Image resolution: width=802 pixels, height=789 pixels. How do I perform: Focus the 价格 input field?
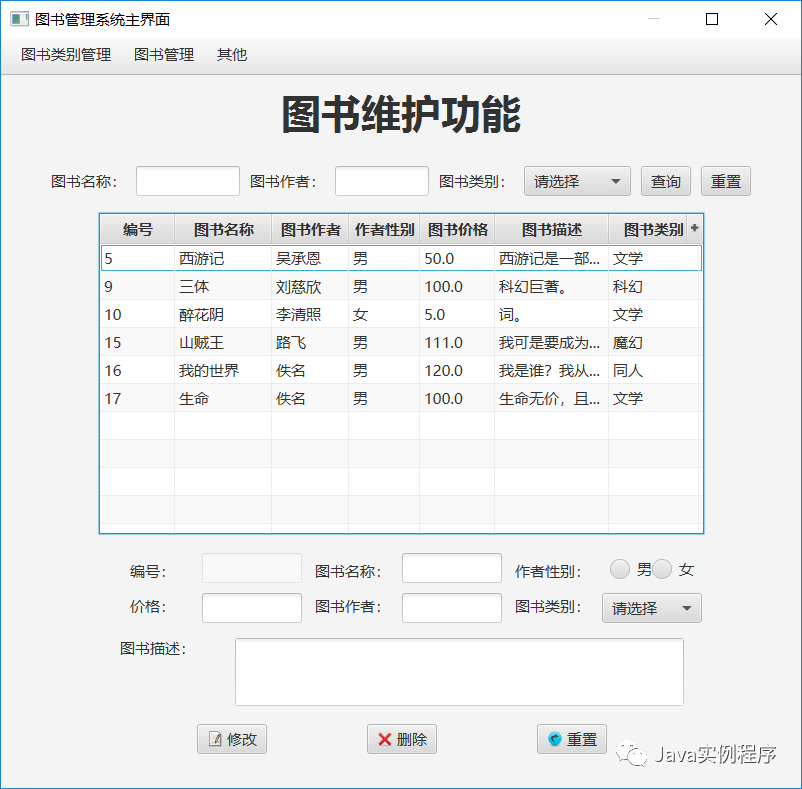click(252, 608)
